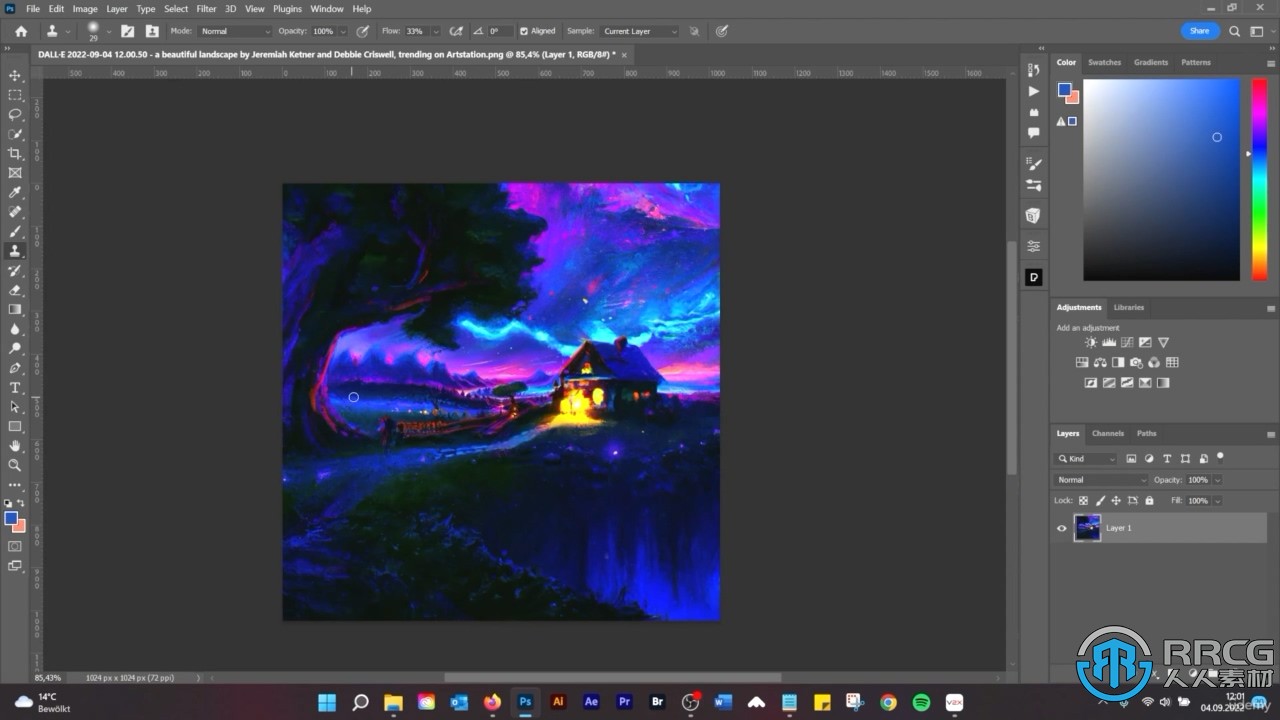Viewport: 1280px width, 720px height.
Task: Open the layer blend mode Normal dropdown
Action: click(1101, 480)
